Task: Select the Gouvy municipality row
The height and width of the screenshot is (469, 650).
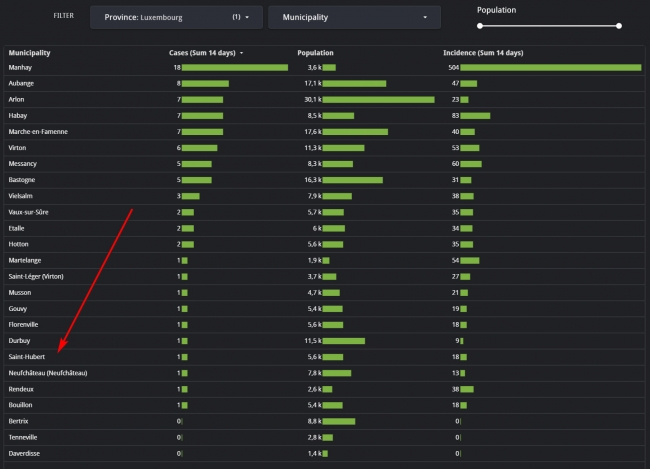Action: click(325, 309)
